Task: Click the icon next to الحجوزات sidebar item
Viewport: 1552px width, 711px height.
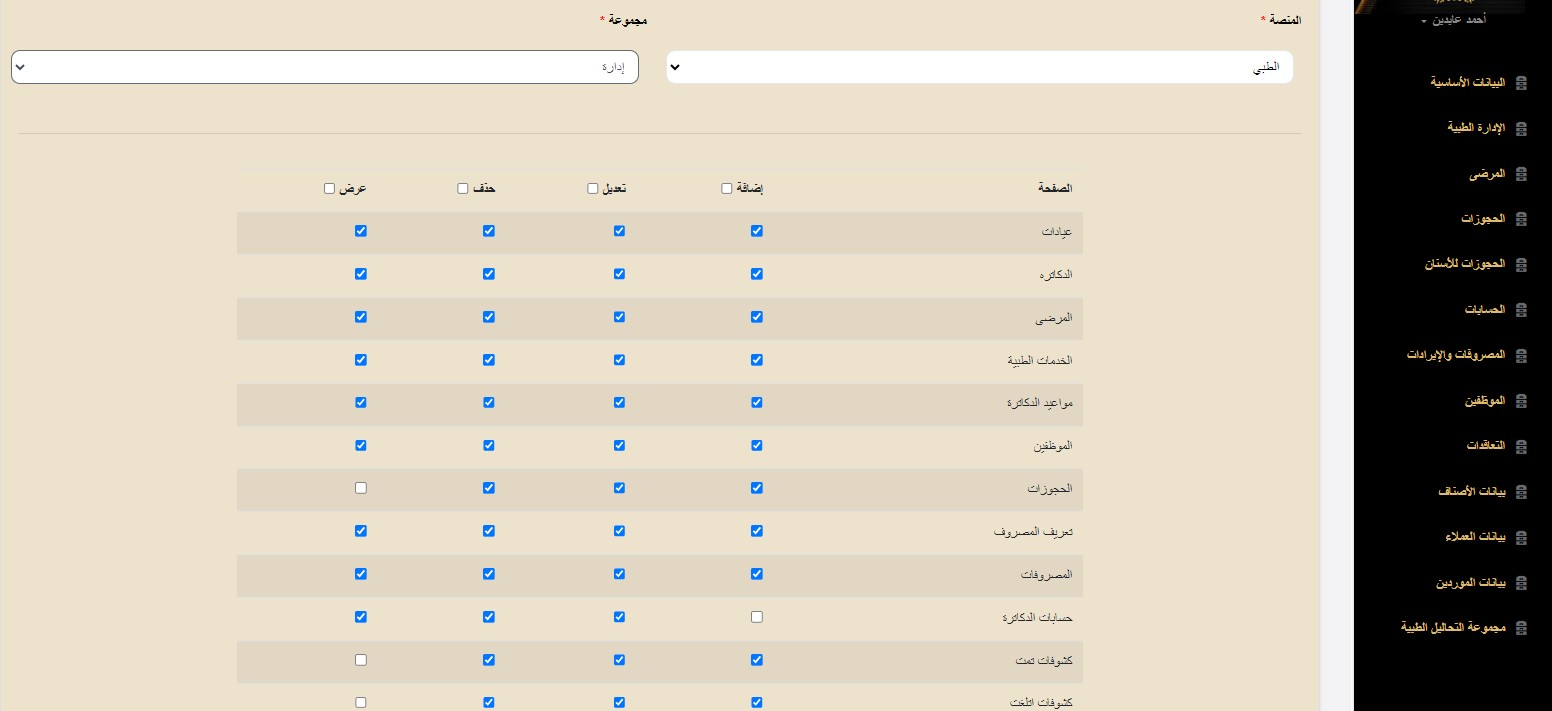Action: pyautogui.click(x=1521, y=219)
